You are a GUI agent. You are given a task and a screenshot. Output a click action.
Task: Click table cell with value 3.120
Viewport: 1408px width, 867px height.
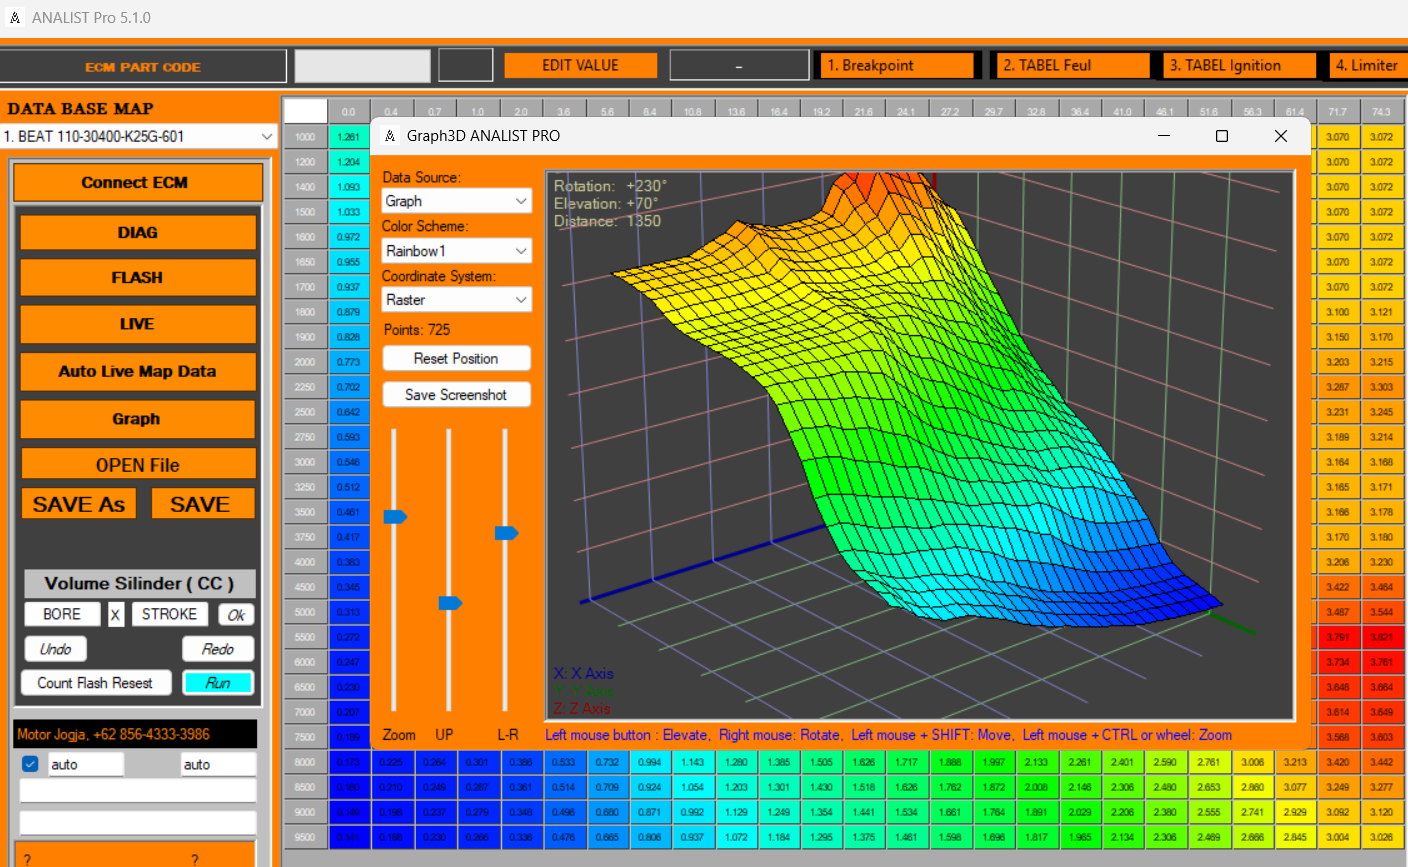(1381, 812)
